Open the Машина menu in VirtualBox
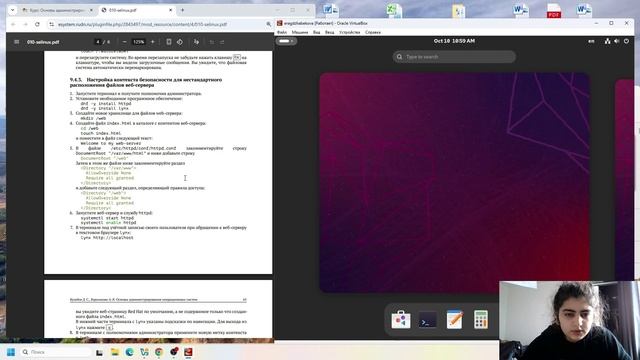 click(300, 32)
